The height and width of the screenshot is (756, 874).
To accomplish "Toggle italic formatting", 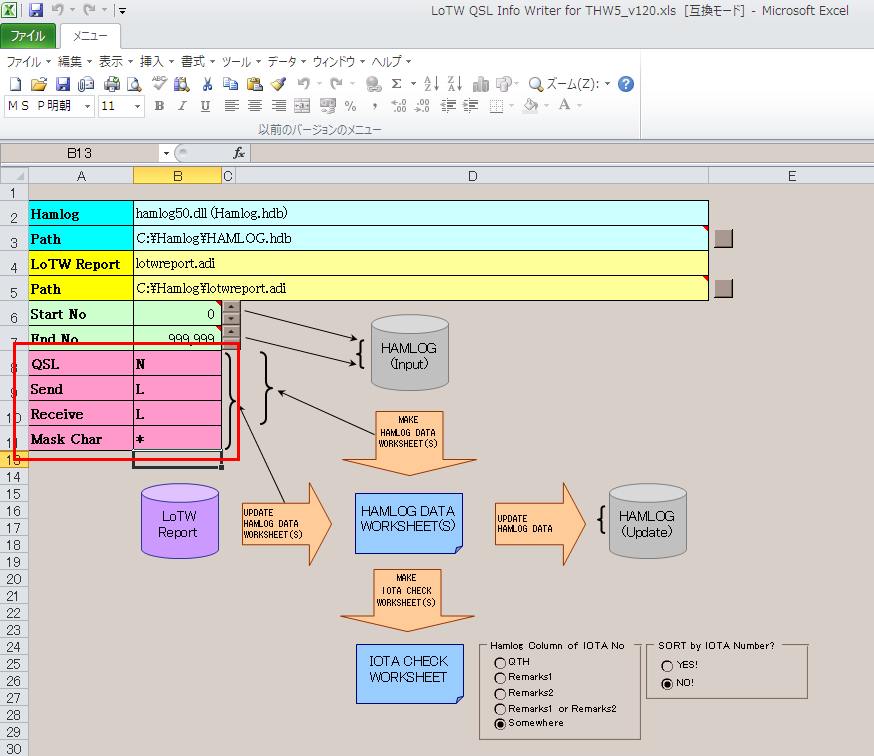I will [x=182, y=105].
